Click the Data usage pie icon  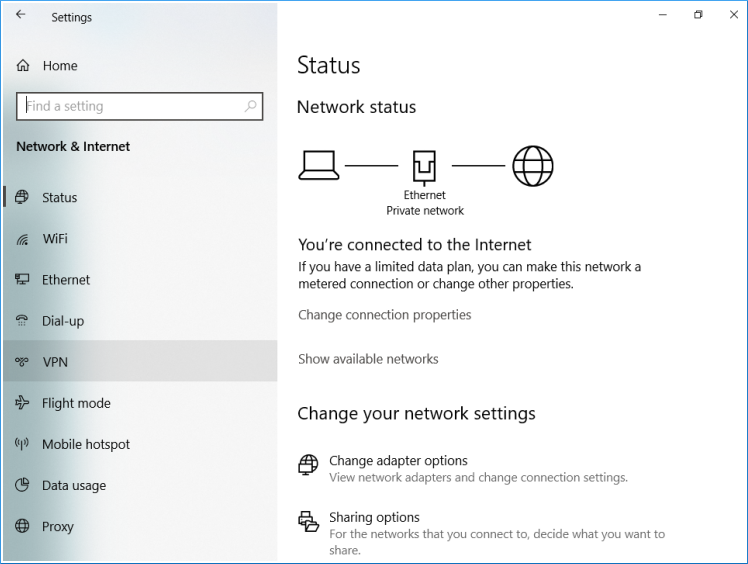coord(22,486)
